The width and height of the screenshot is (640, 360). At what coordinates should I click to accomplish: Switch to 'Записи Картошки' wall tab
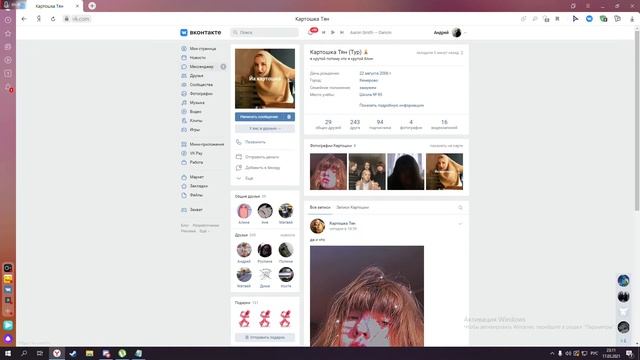(x=353, y=207)
